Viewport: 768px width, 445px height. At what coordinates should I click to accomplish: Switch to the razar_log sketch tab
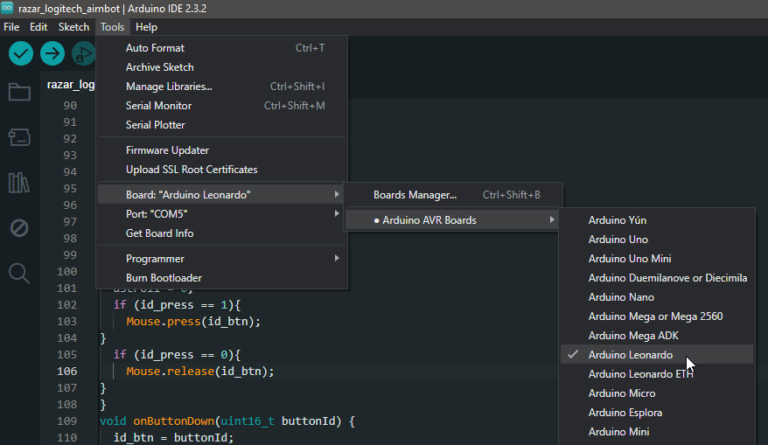point(71,85)
